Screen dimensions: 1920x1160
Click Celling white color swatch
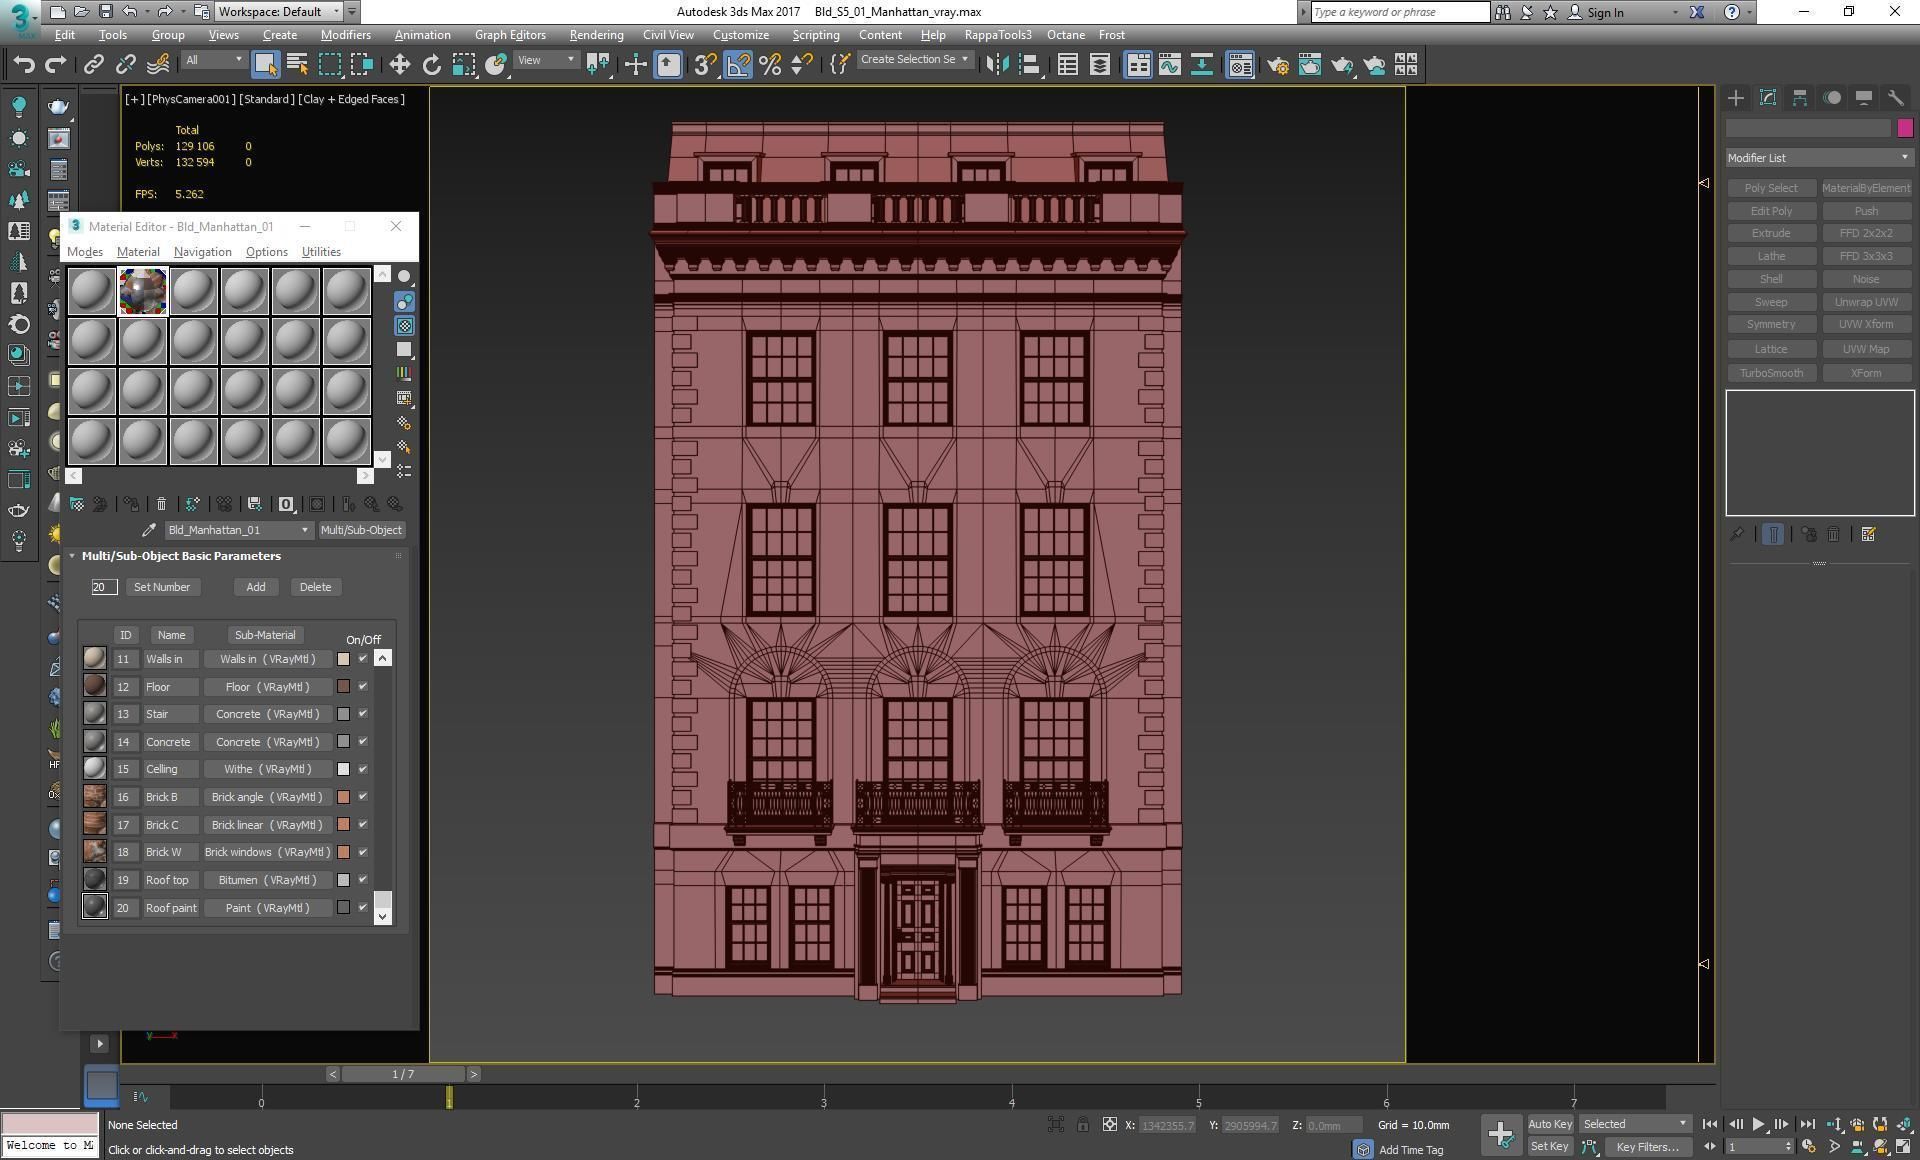pos(343,770)
